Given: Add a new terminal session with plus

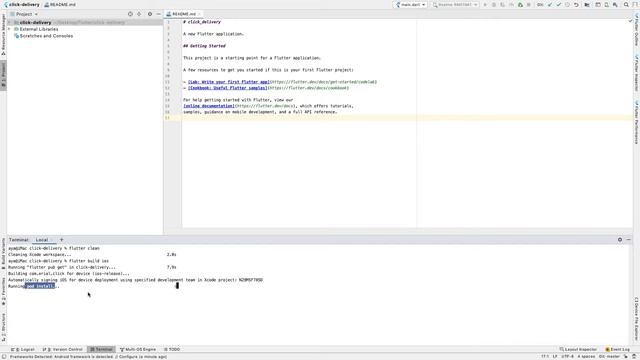Looking at the screenshot, I should pyautogui.click(x=62, y=240).
